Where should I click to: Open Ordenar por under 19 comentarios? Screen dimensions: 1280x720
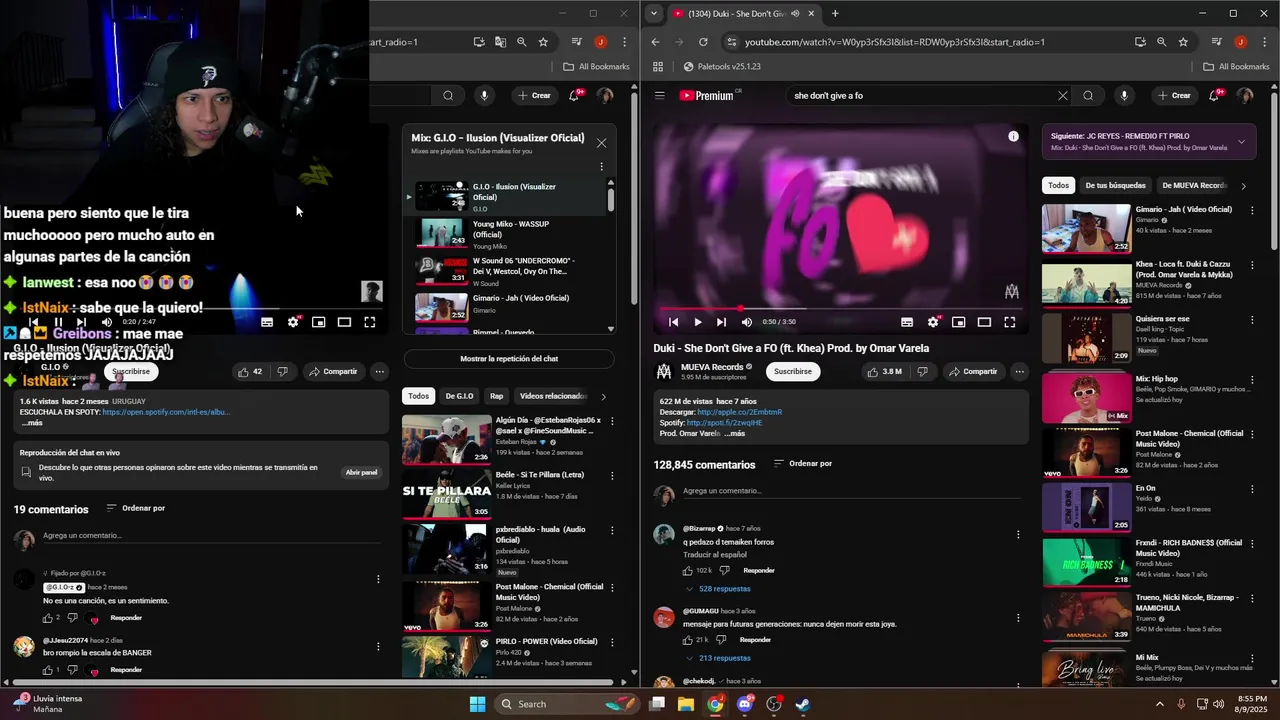click(x=135, y=508)
